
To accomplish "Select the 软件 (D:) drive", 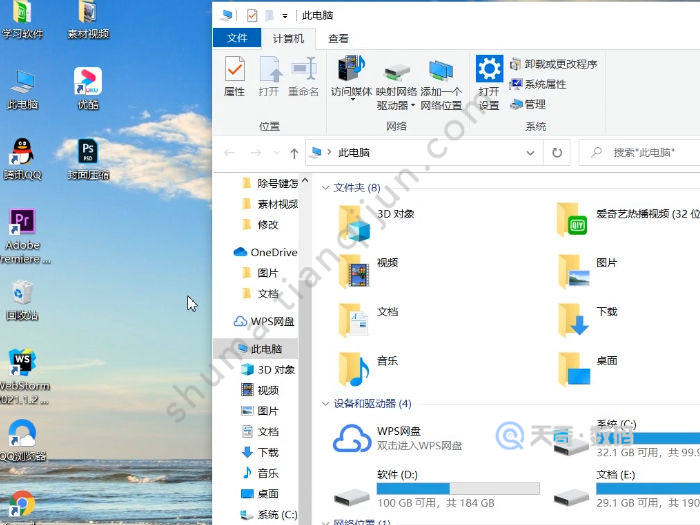I will (x=437, y=488).
